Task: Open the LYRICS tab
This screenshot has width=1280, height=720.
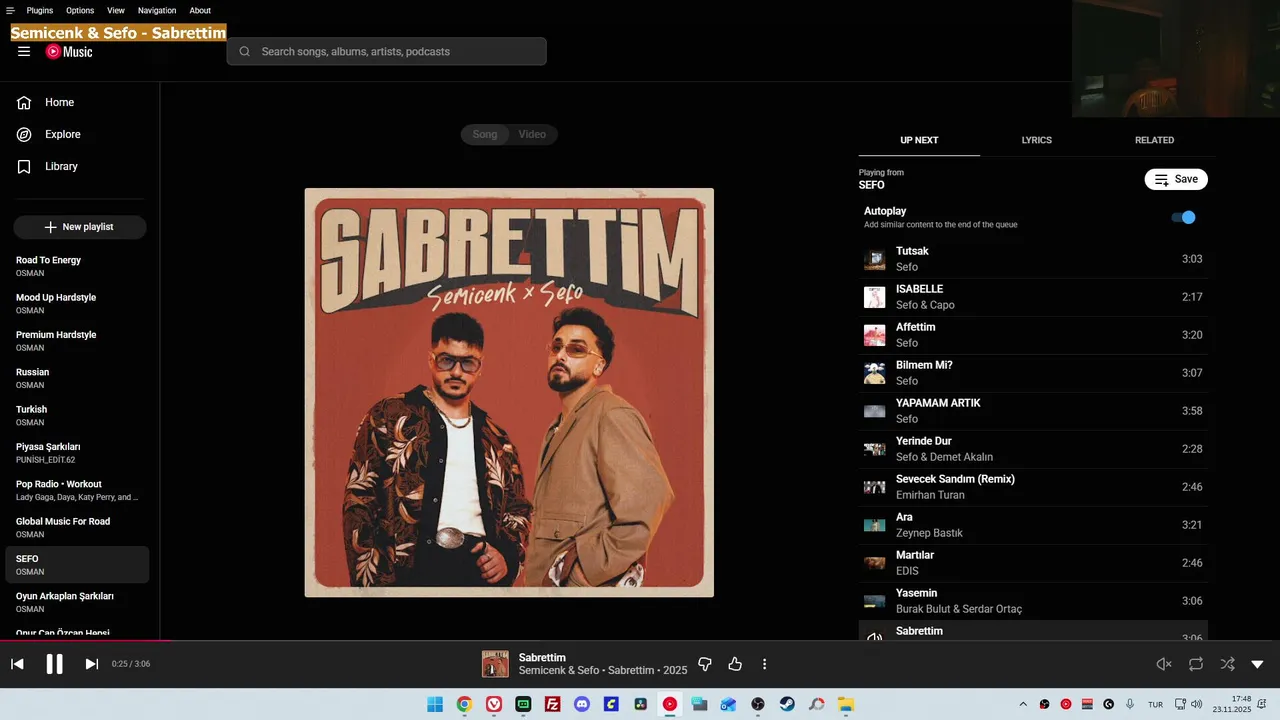Action: coord(1037,140)
